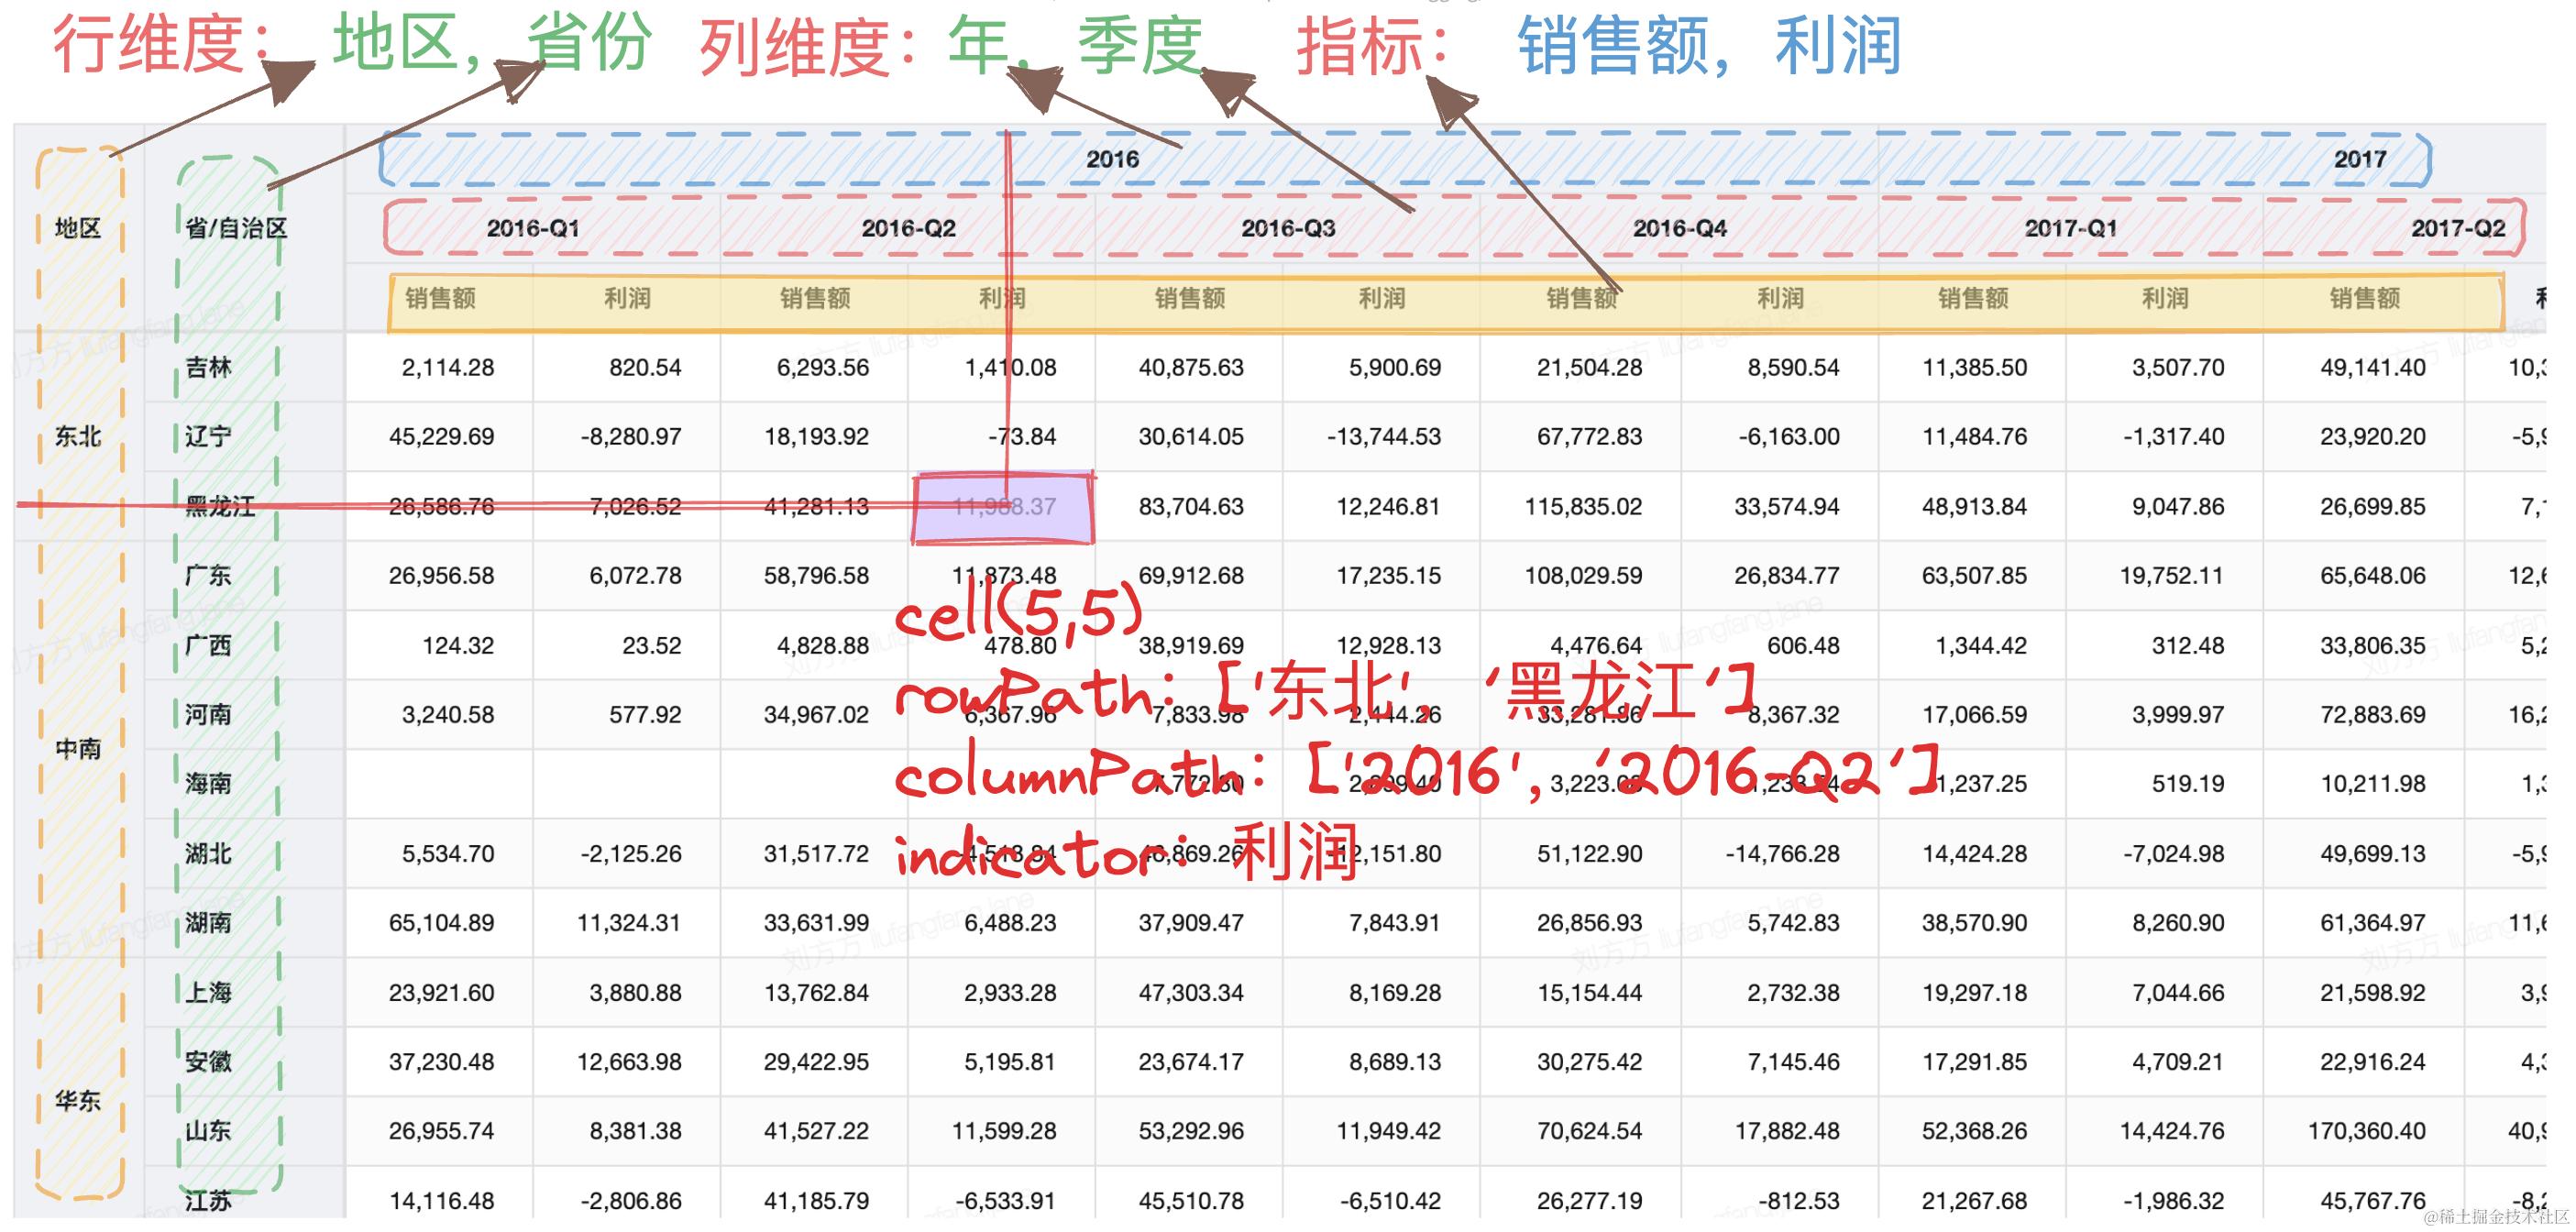
Task: Click the 销售额 indicator under 2016-Q1
Action: (440, 298)
